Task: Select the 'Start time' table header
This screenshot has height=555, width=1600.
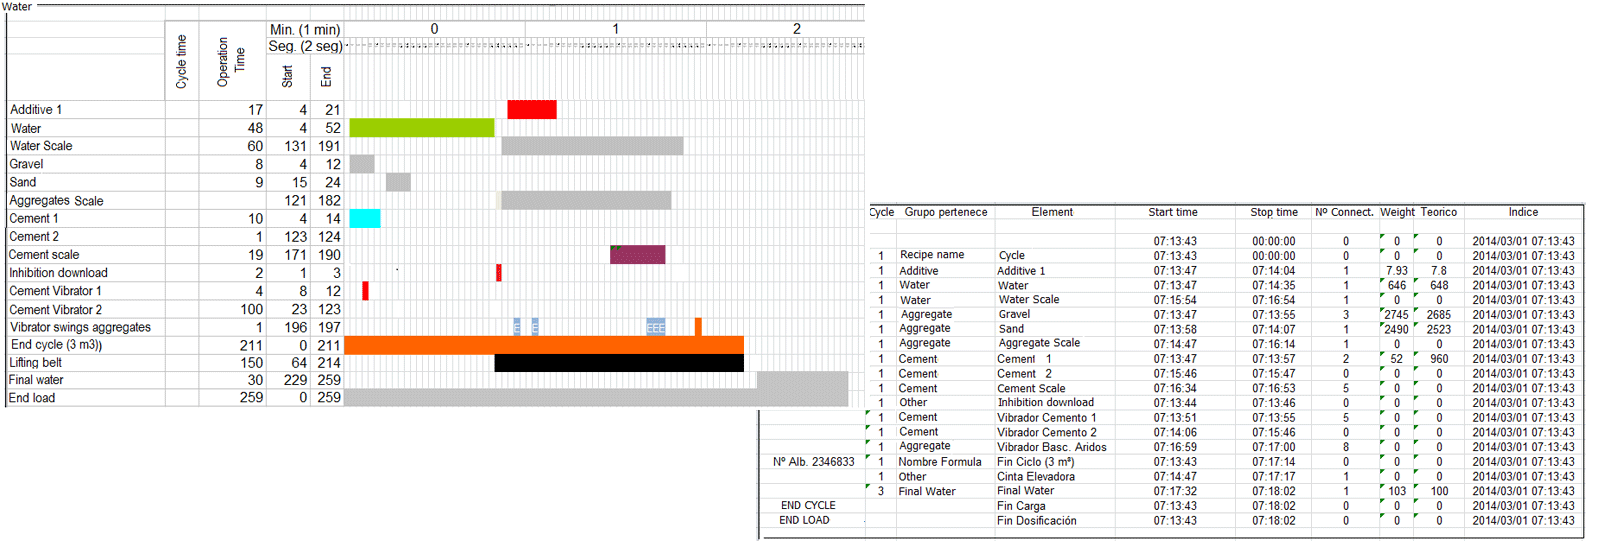Action: pos(1173,212)
